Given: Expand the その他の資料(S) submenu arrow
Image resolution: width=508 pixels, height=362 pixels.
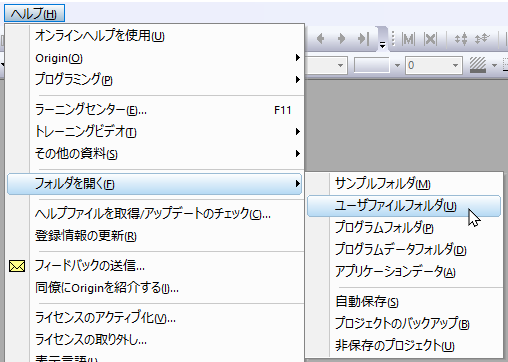Looking at the screenshot, I should pos(298,153).
